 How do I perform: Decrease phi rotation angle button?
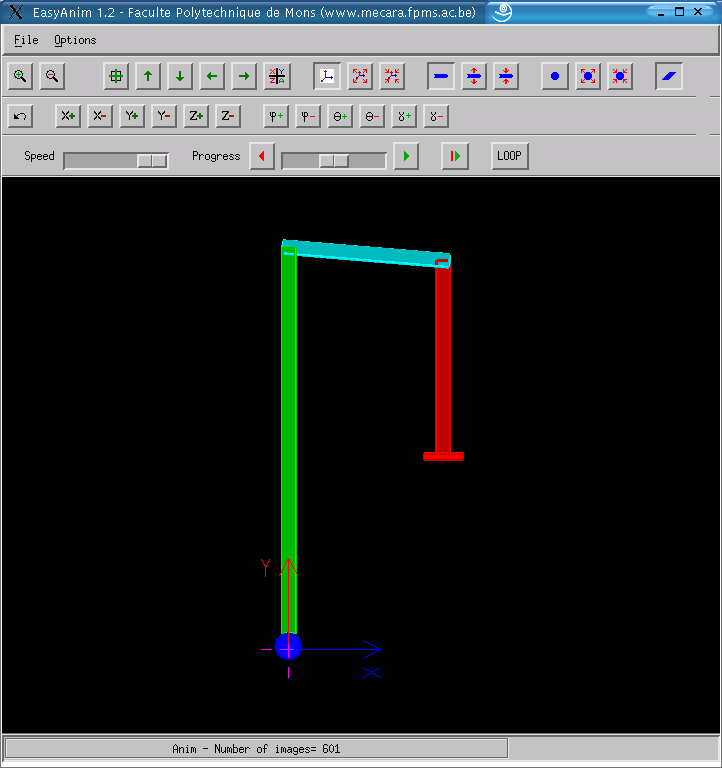tap(308, 116)
